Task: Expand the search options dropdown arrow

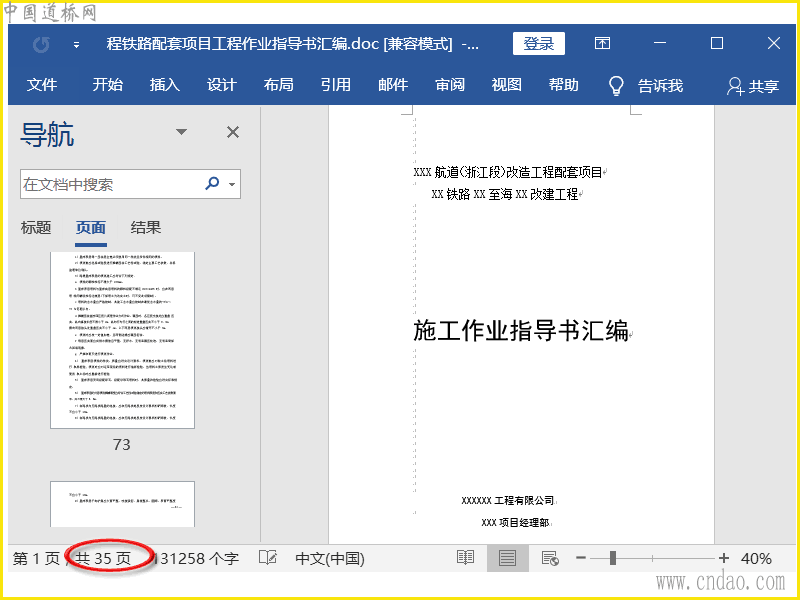Action: [232, 184]
